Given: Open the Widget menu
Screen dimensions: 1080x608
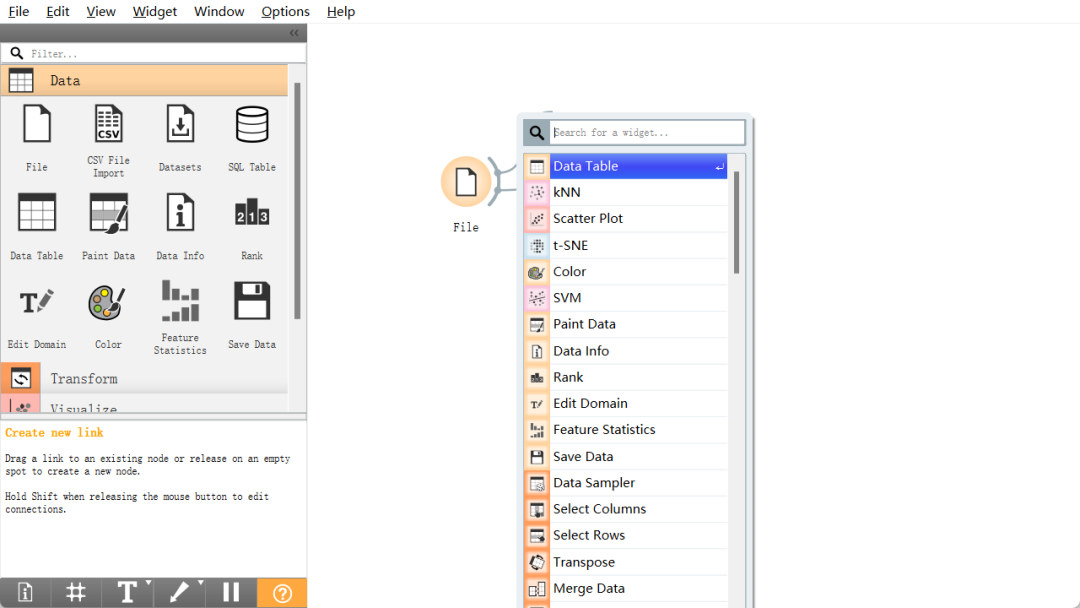Looking at the screenshot, I should (x=154, y=12).
